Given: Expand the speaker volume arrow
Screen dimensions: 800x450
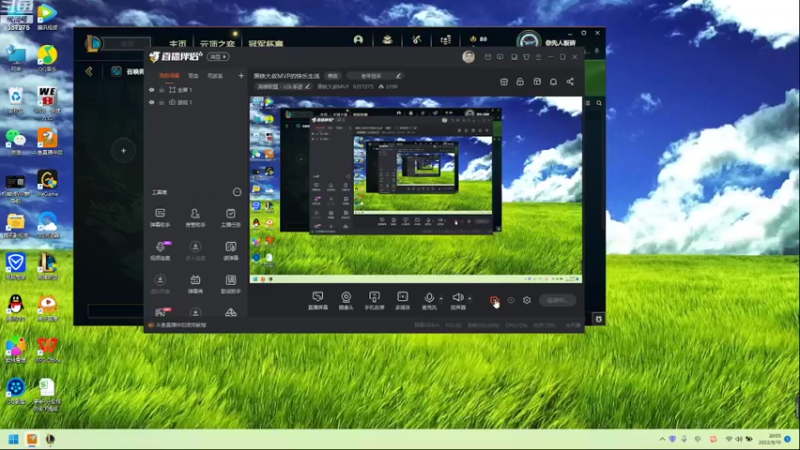Looking at the screenshot, I should pyautogui.click(x=470, y=298).
